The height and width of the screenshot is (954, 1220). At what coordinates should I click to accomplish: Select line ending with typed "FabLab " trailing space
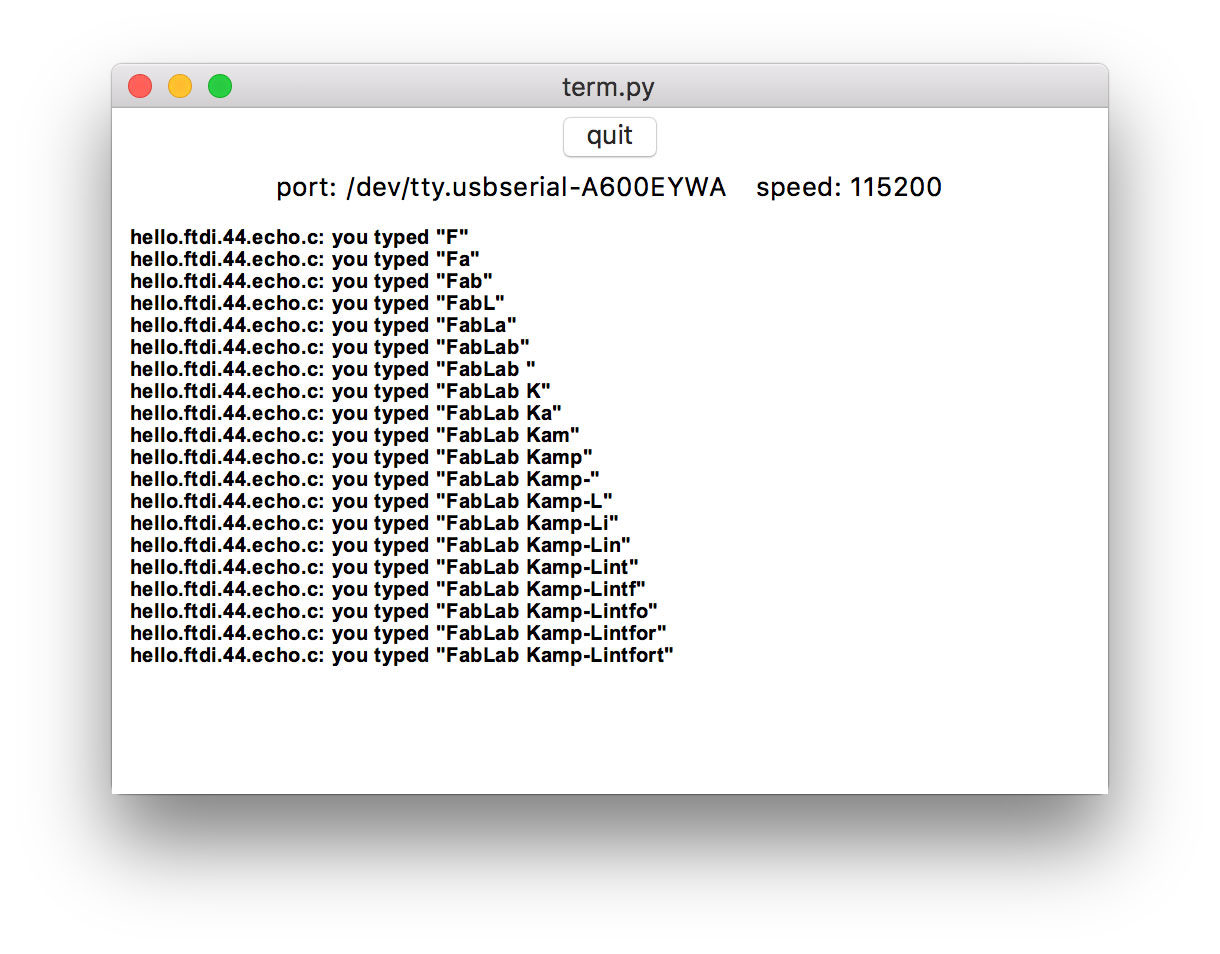pyautogui.click(x=333, y=370)
